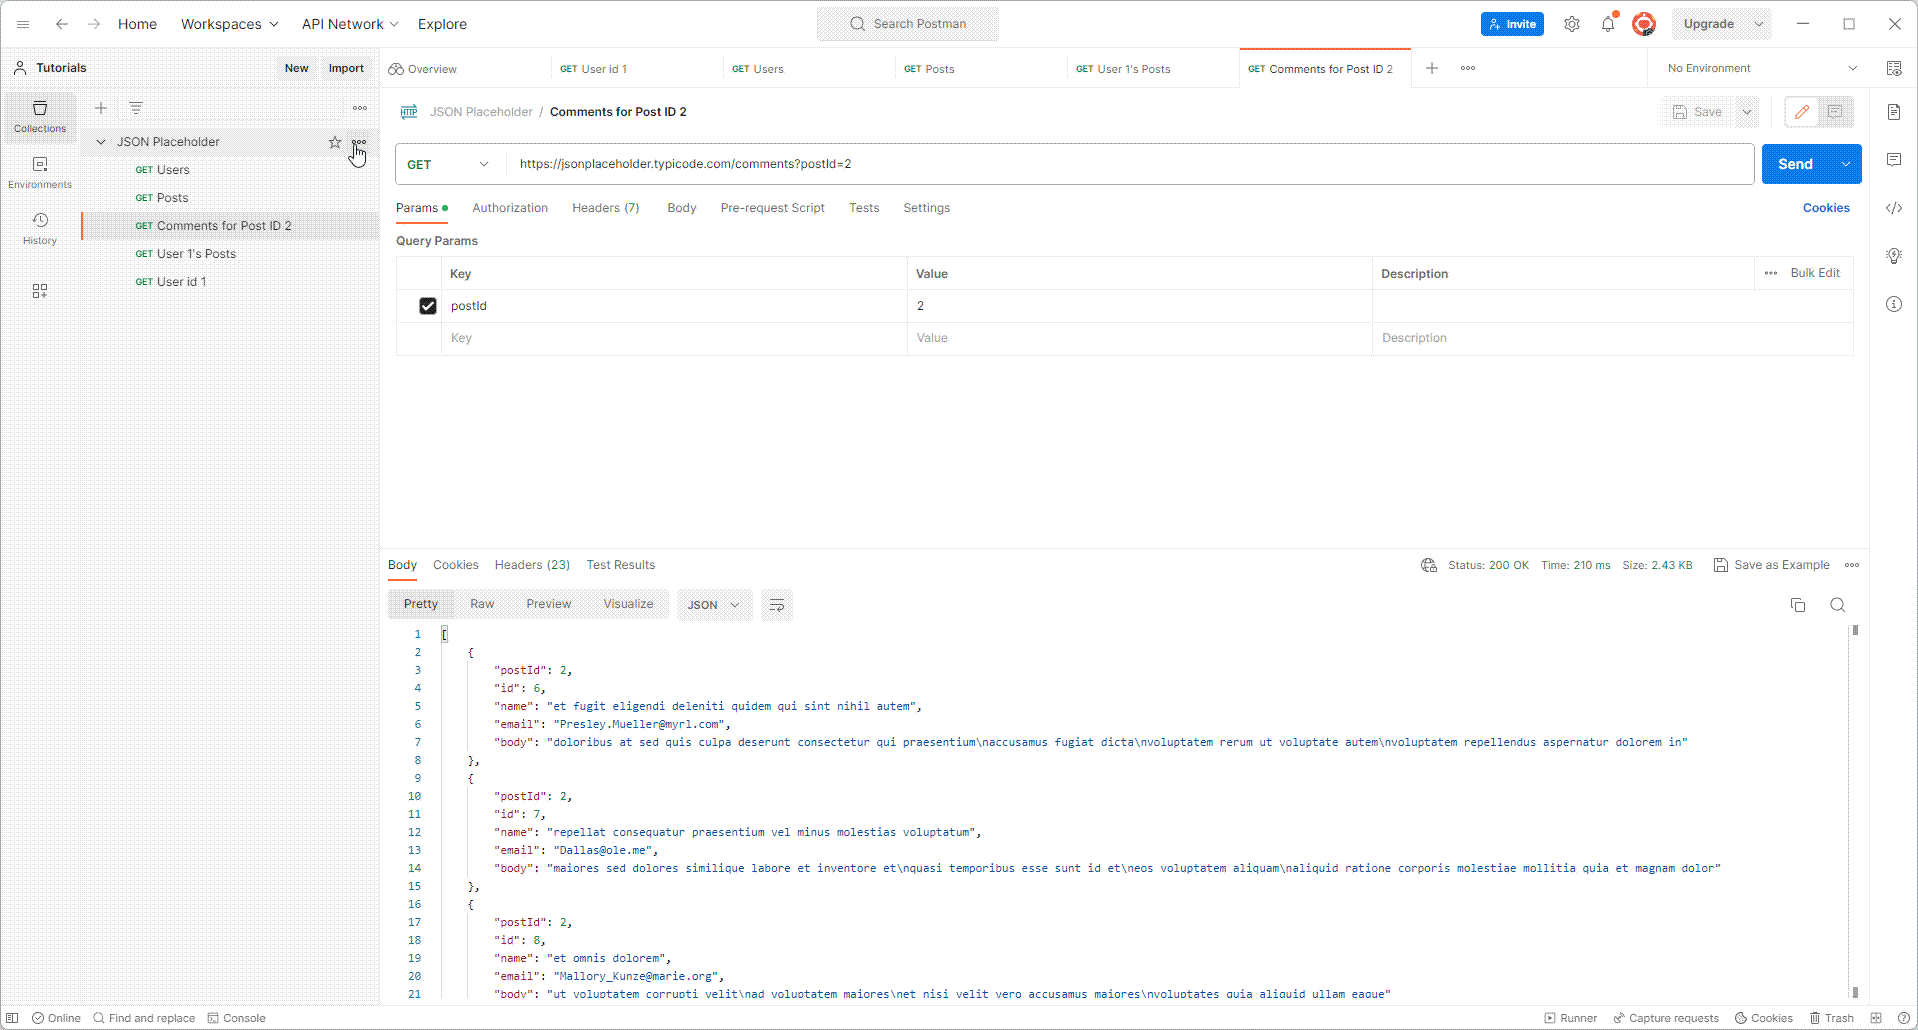
Task: Click Bulk Edit for query params
Action: (x=1815, y=273)
